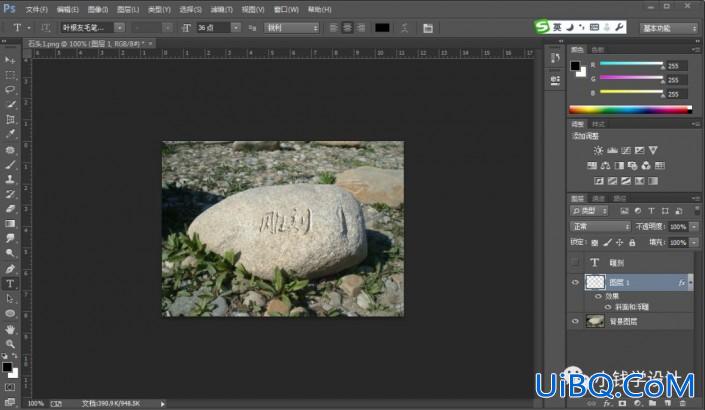705x410 pixels.
Task: Open the Edit (E) menu
Action: tap(67, 9)
